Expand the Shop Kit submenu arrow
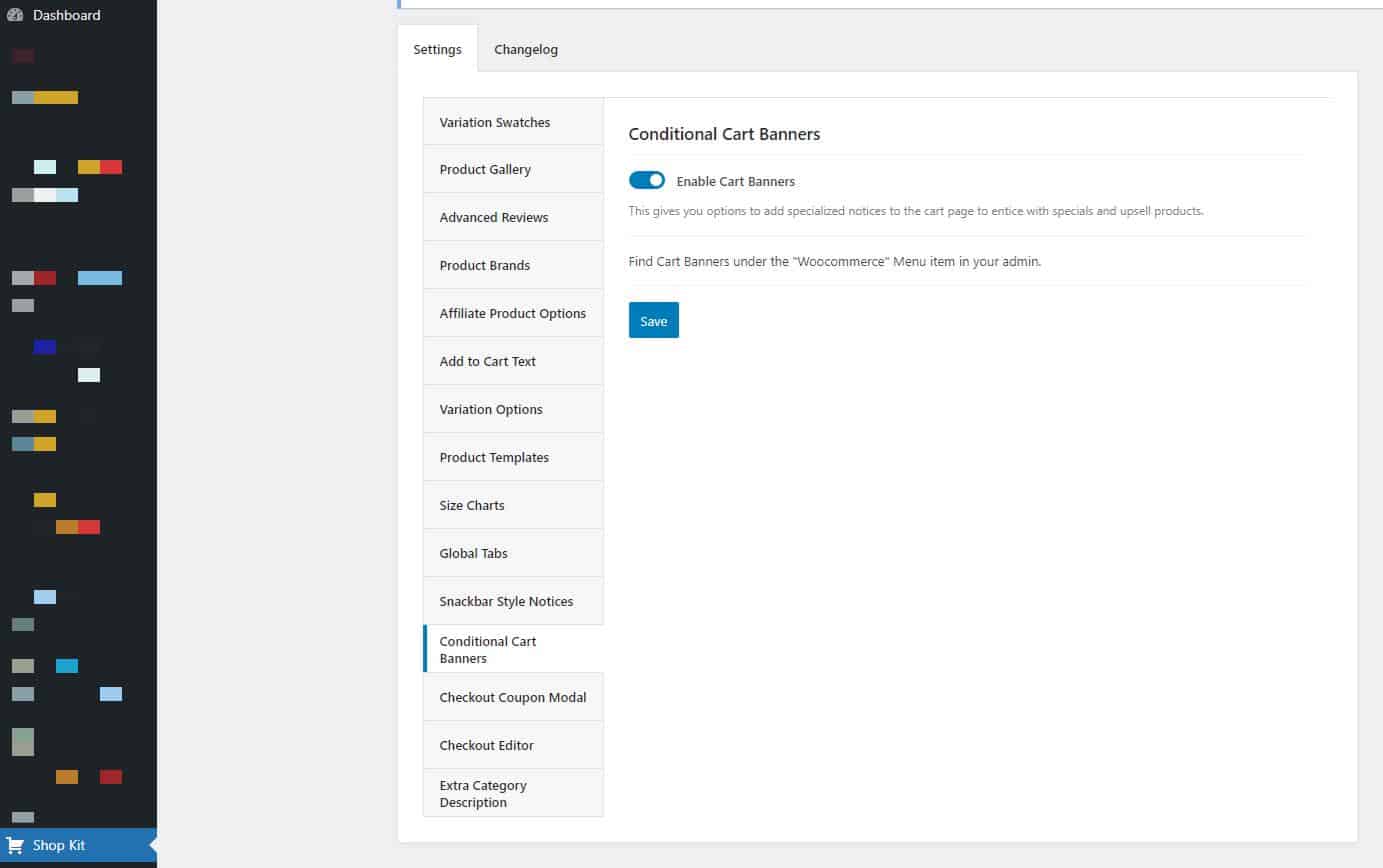This screenshot has height=868, width=1383. pyautogui.click(x=150, y=845)
